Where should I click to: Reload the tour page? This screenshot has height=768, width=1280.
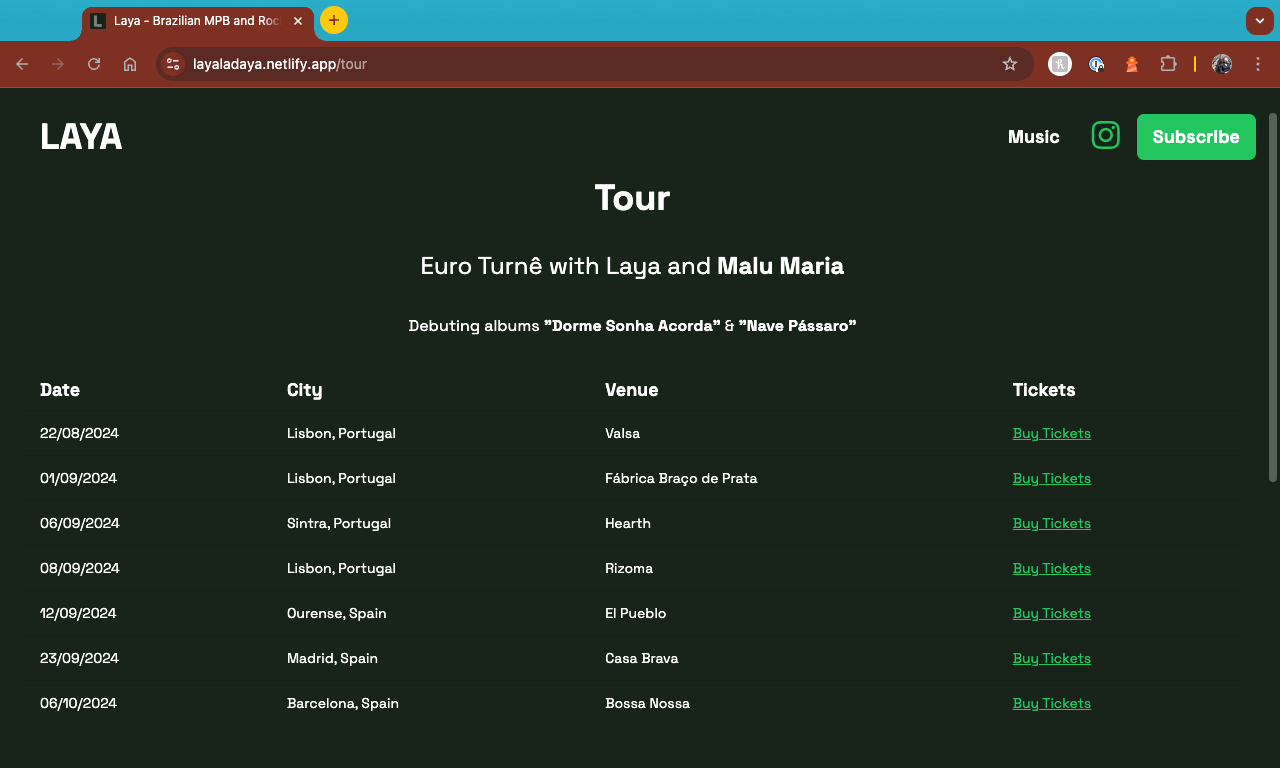point(93,63)
